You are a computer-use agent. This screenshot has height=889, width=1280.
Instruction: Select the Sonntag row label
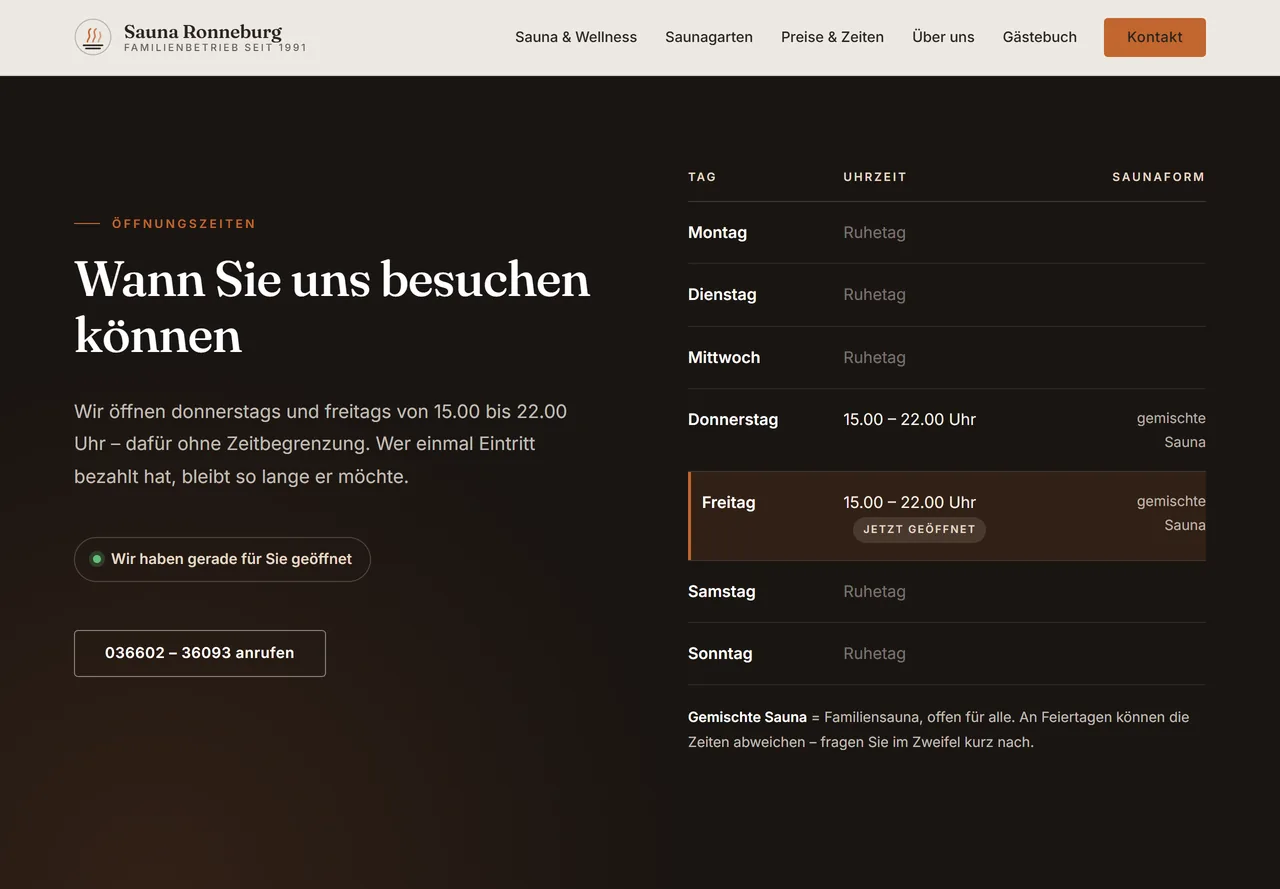tap(720, 653)
